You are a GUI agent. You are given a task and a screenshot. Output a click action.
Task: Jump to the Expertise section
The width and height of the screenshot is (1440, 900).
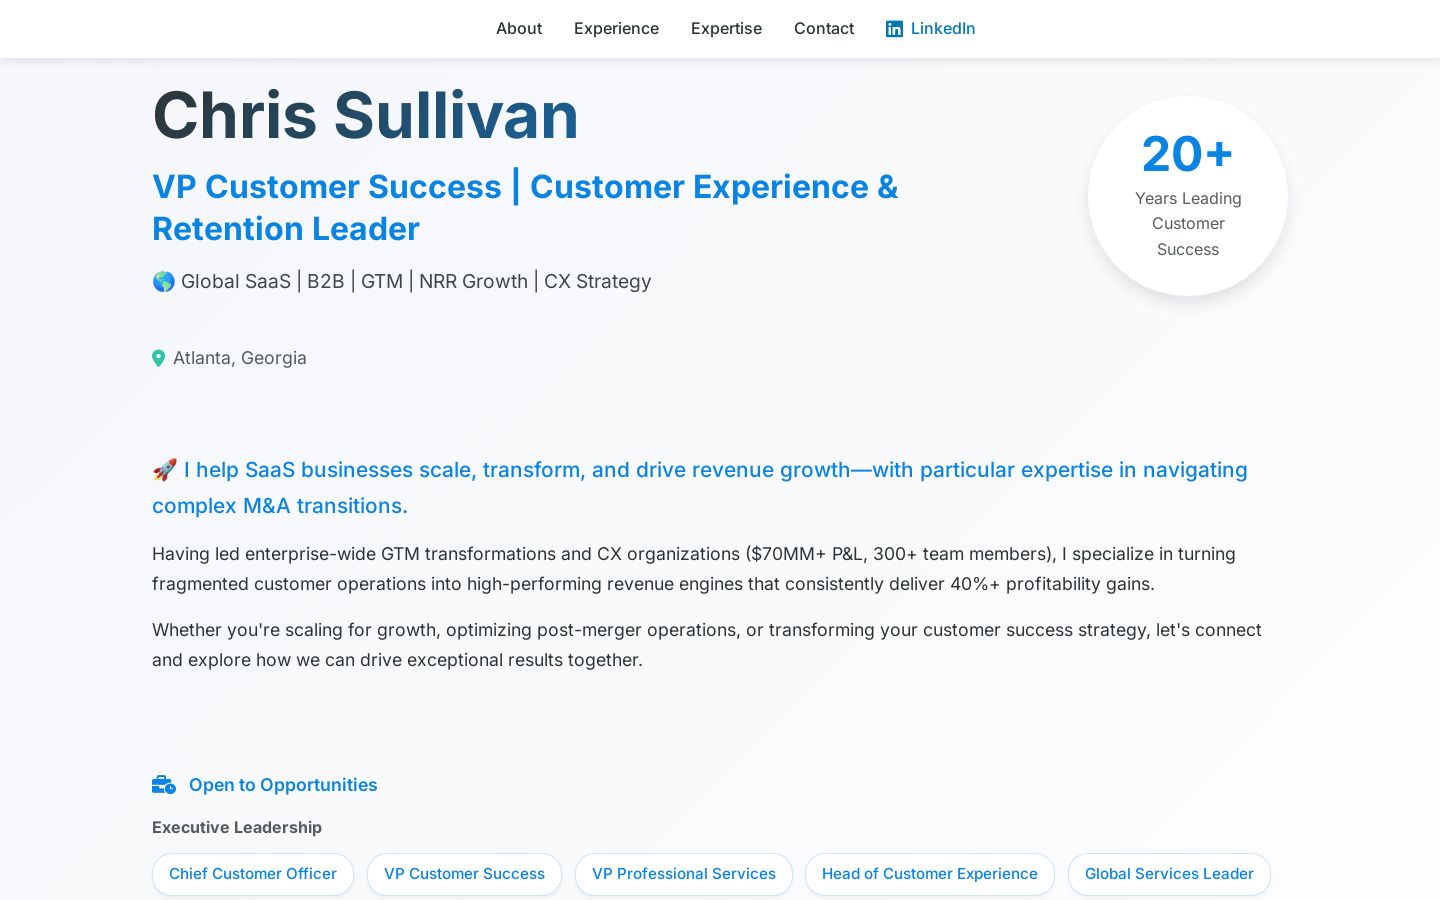click(x=726, y=29)
